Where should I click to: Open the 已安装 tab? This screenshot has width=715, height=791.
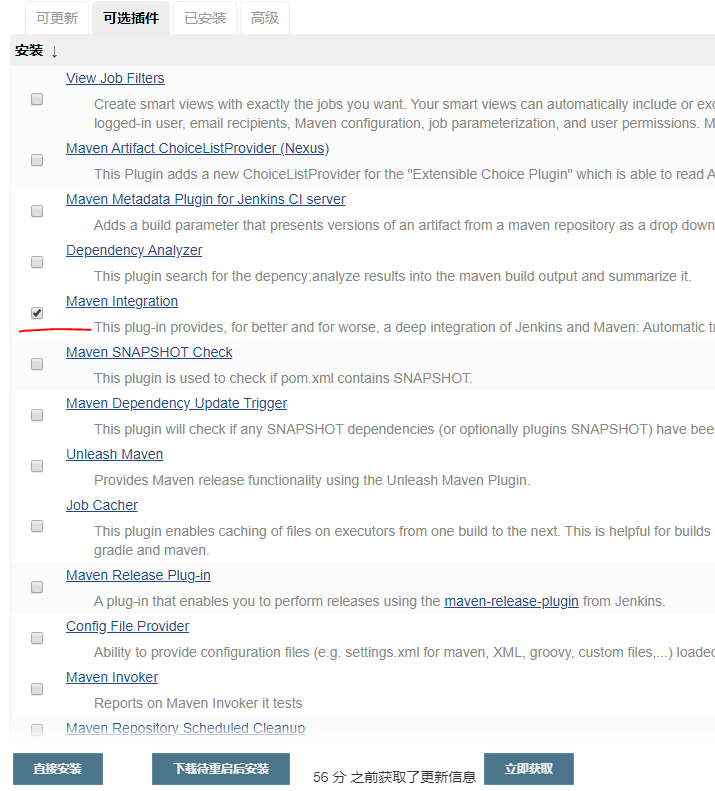pyautogui.click(x=205, y=18)
